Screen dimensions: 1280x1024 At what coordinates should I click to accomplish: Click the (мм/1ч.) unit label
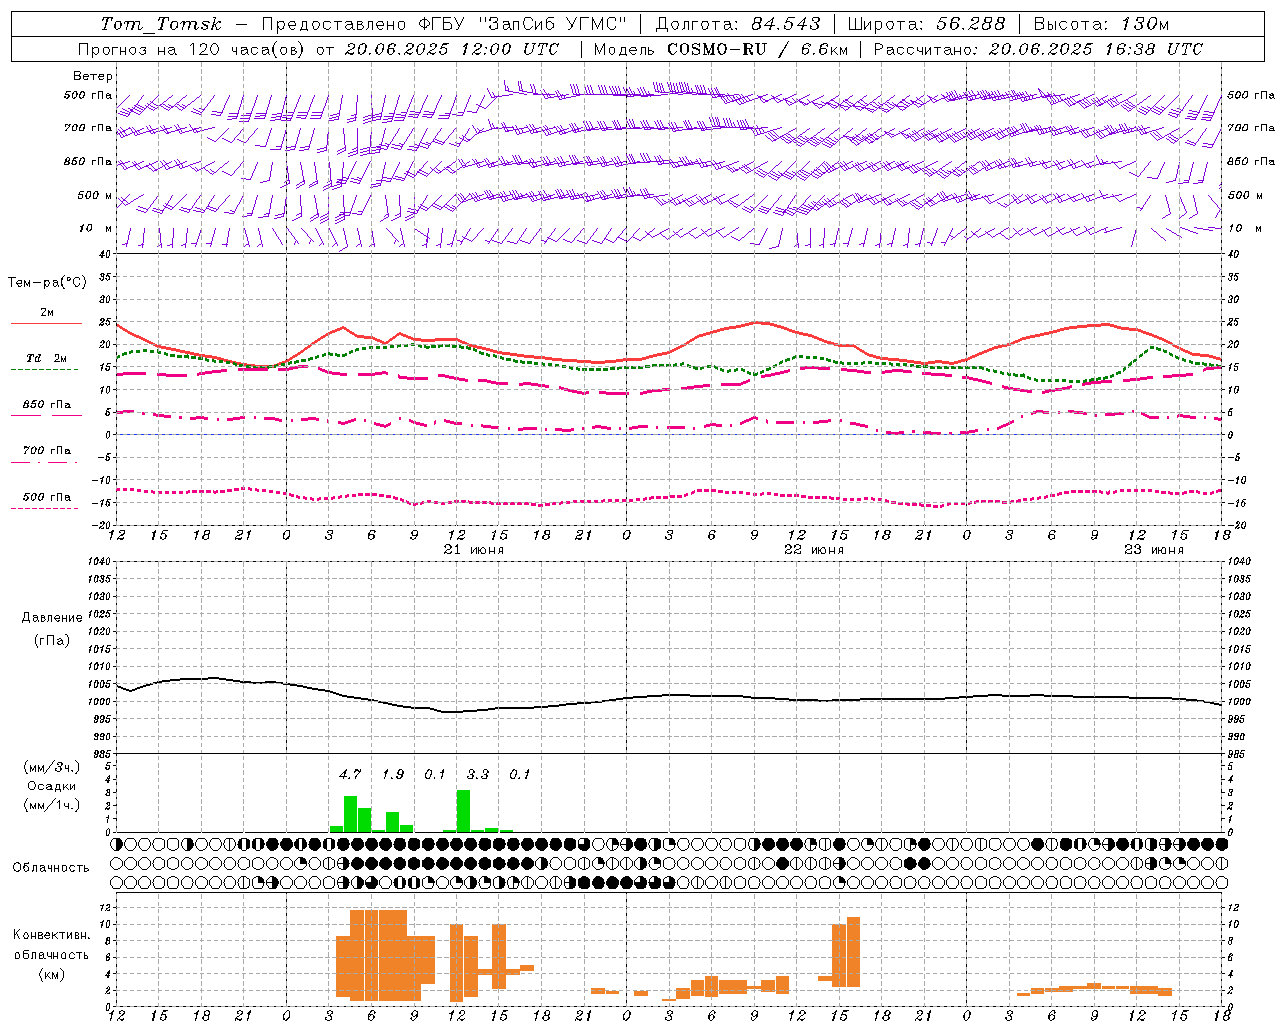tap(52, 805)
